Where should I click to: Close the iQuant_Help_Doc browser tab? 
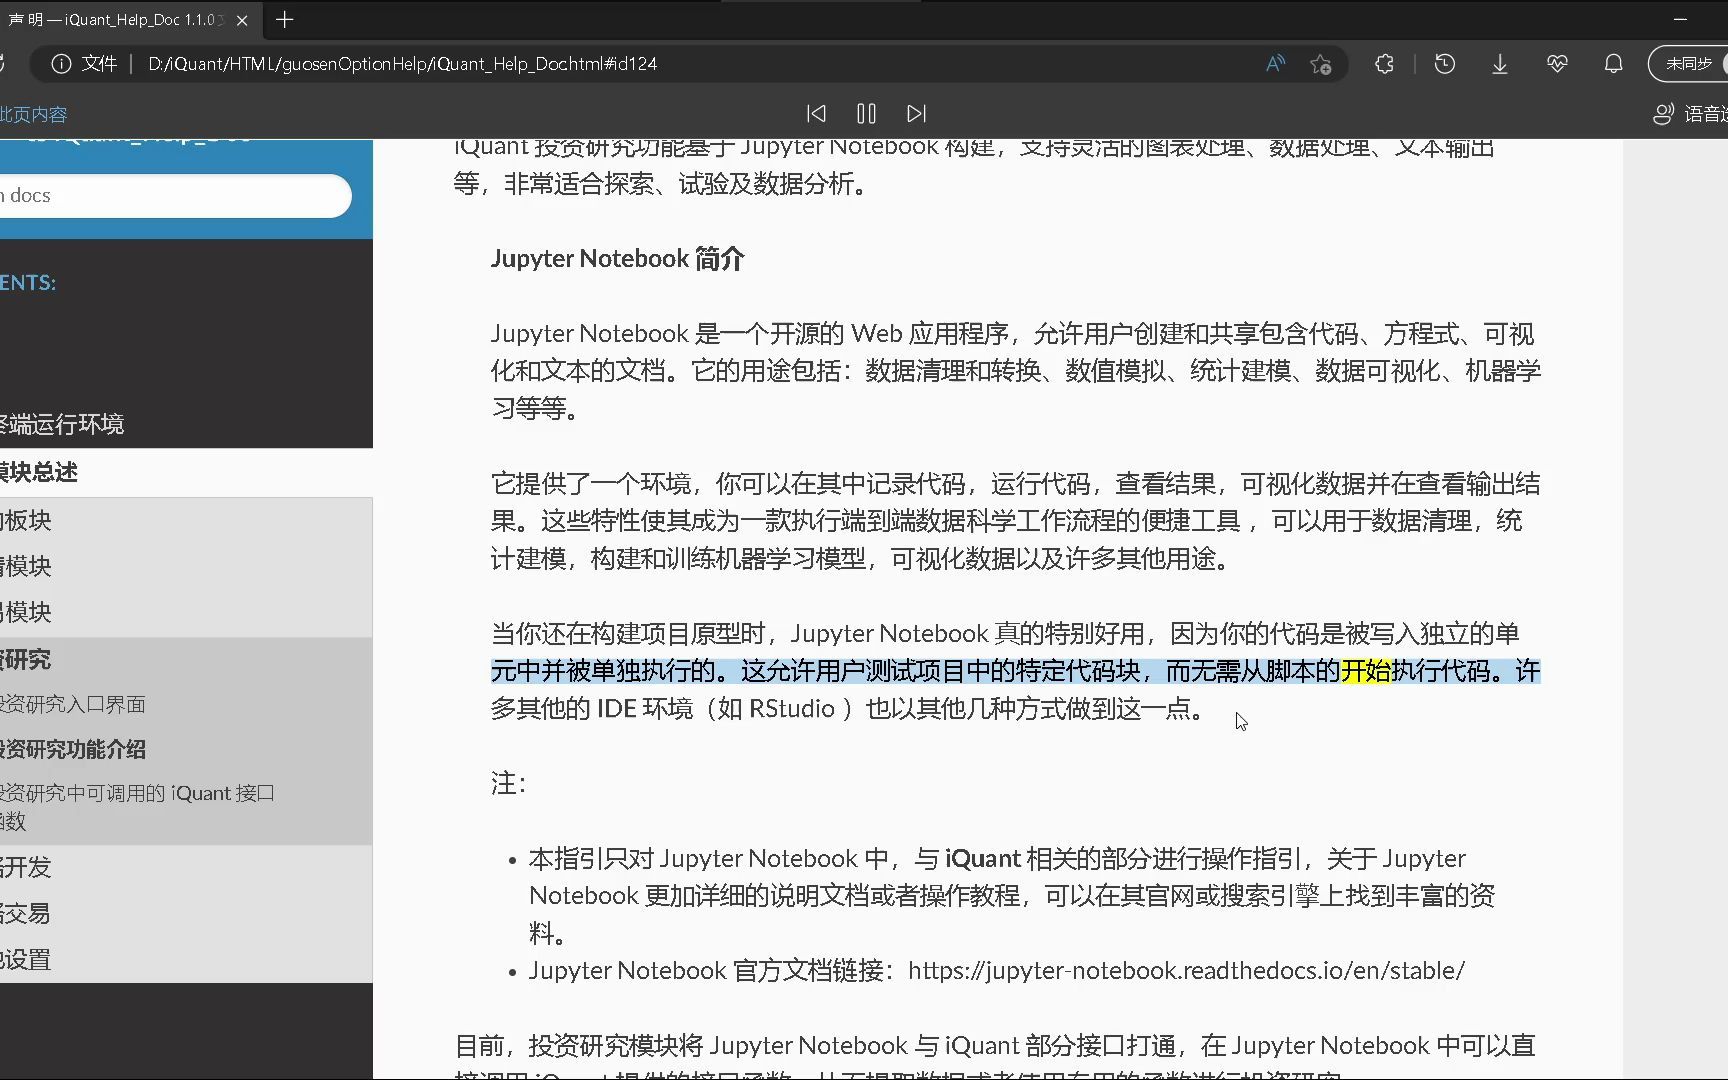pos(242,20)
